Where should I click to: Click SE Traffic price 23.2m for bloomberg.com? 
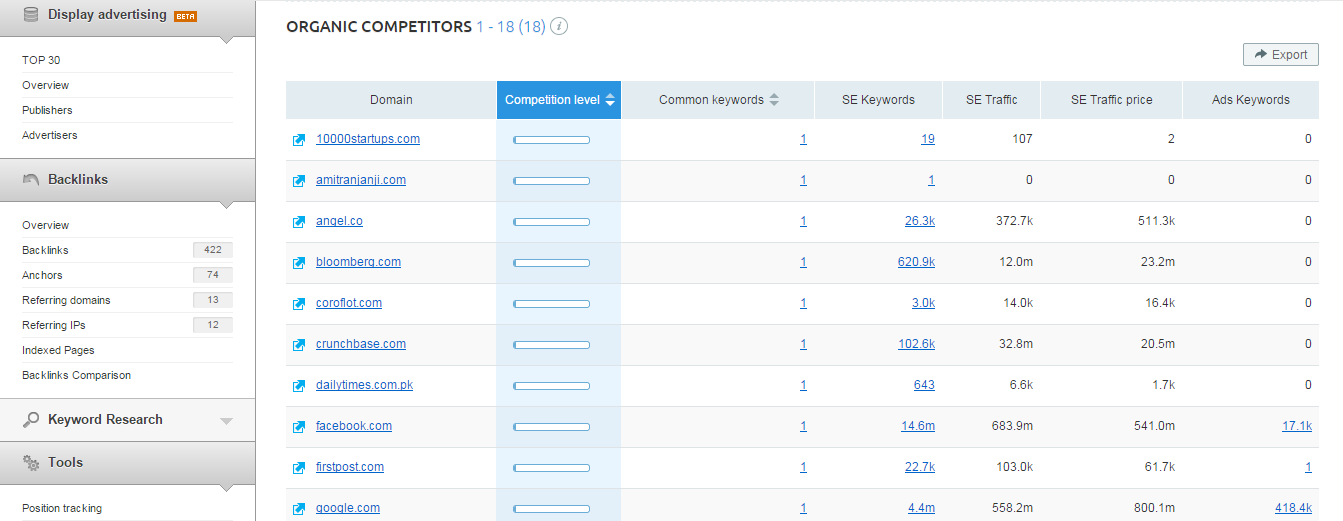coord(1157,262)
